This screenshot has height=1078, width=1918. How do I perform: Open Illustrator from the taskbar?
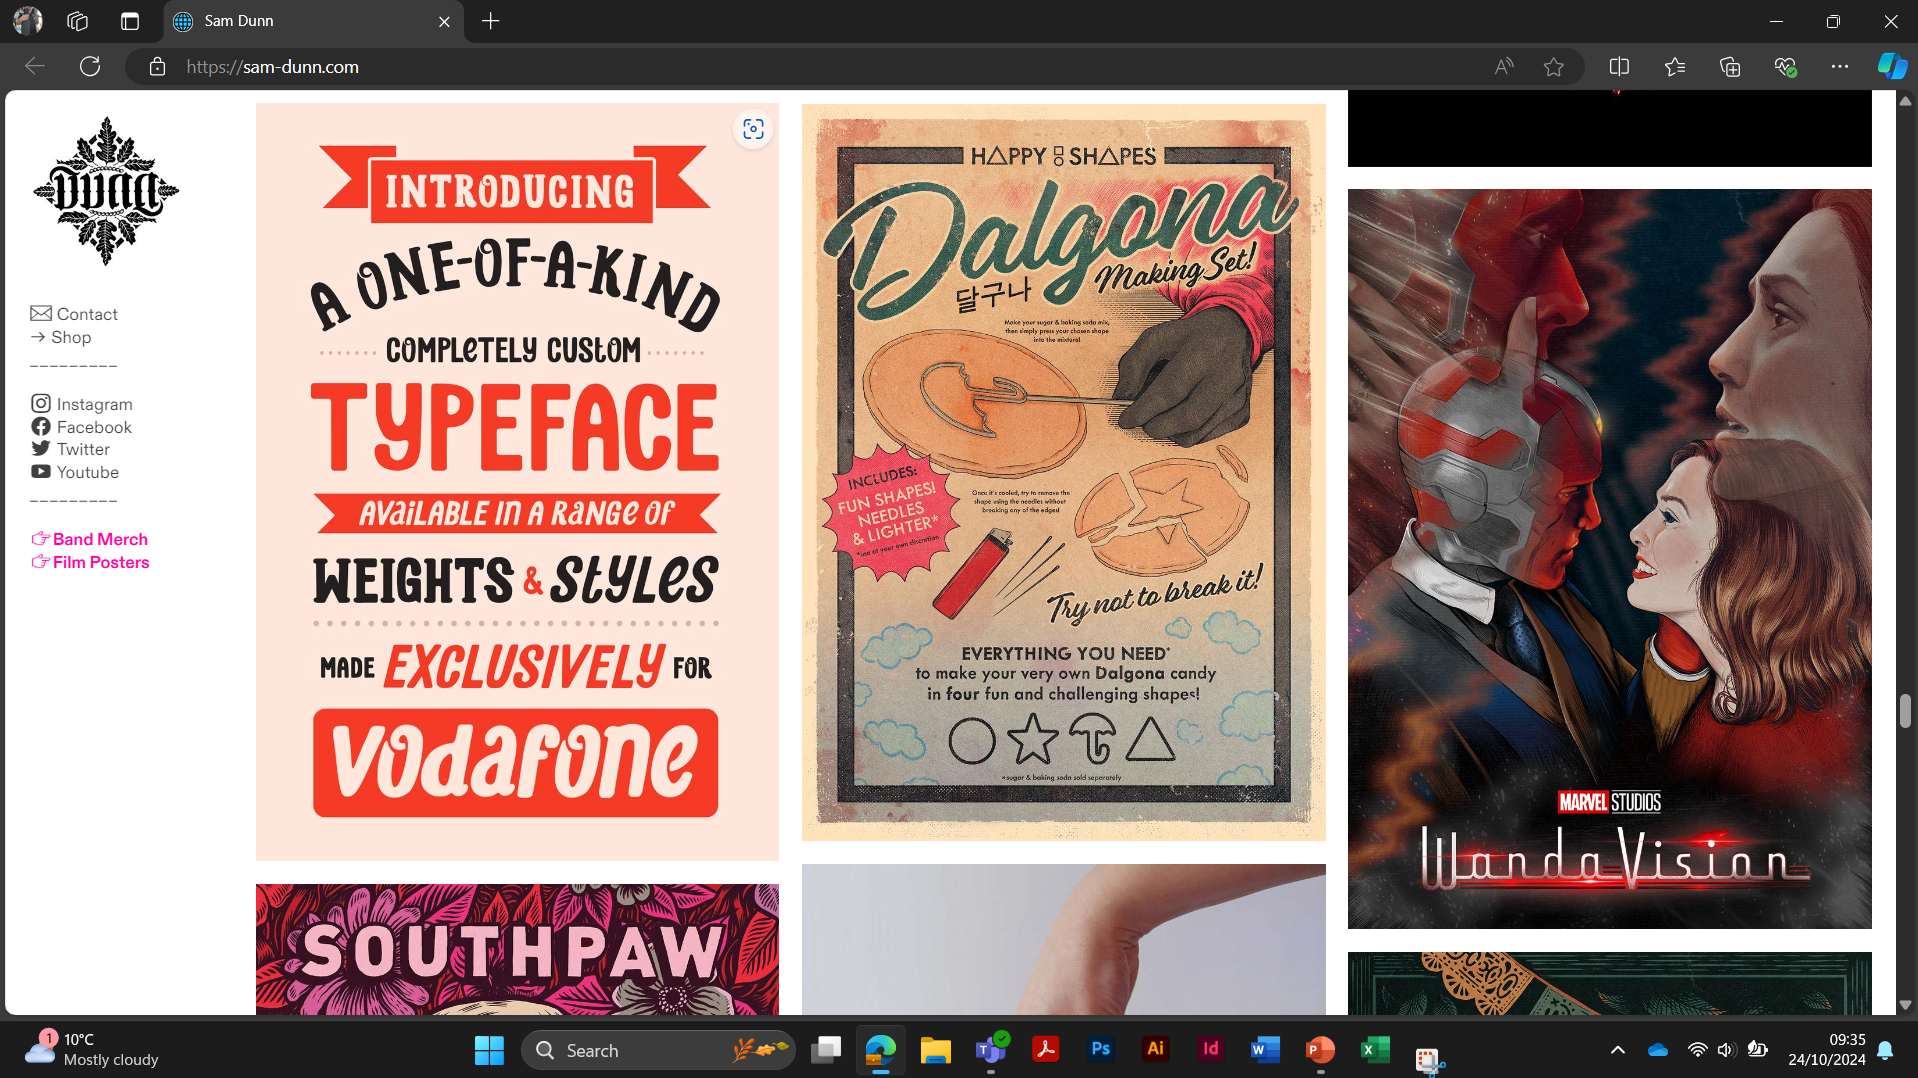pos(1156,1049)
